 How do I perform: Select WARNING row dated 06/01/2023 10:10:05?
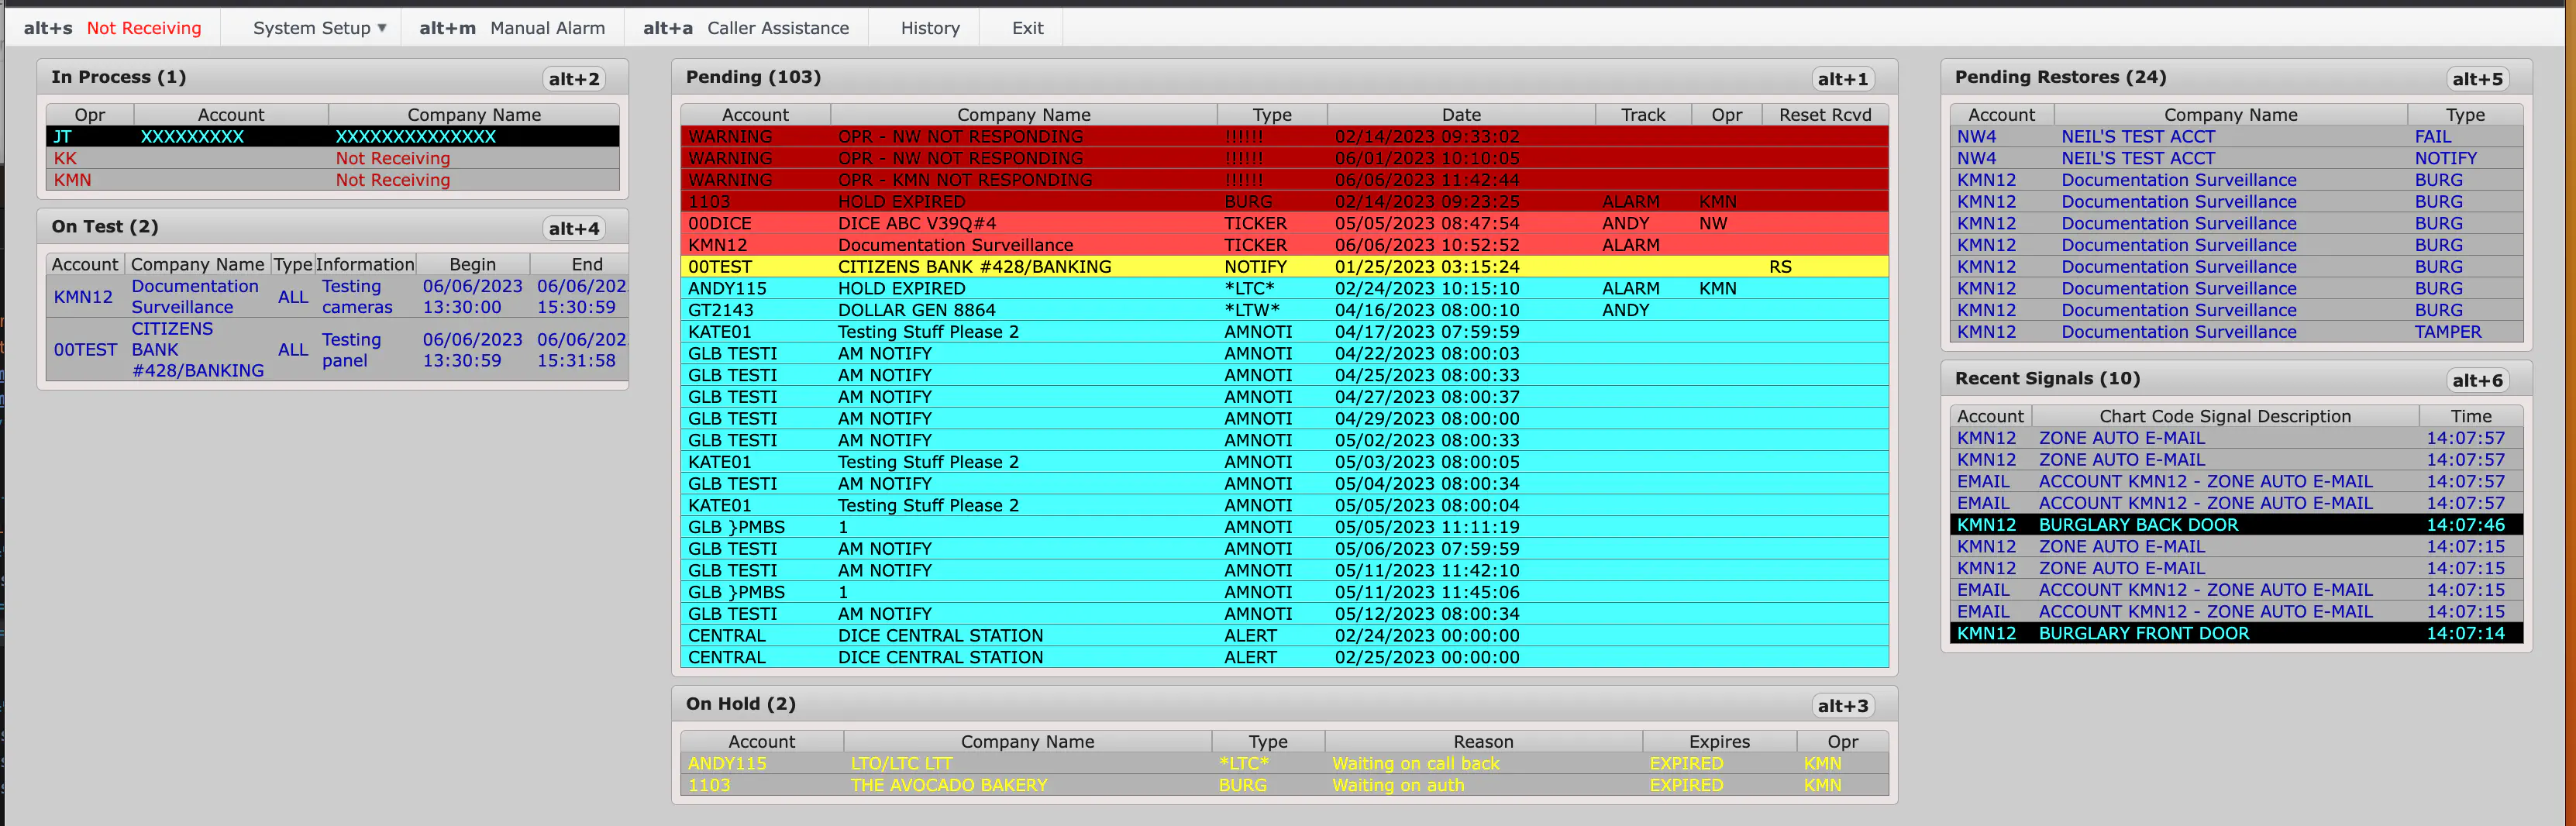pyautogui.click(x=1284, y=158)
